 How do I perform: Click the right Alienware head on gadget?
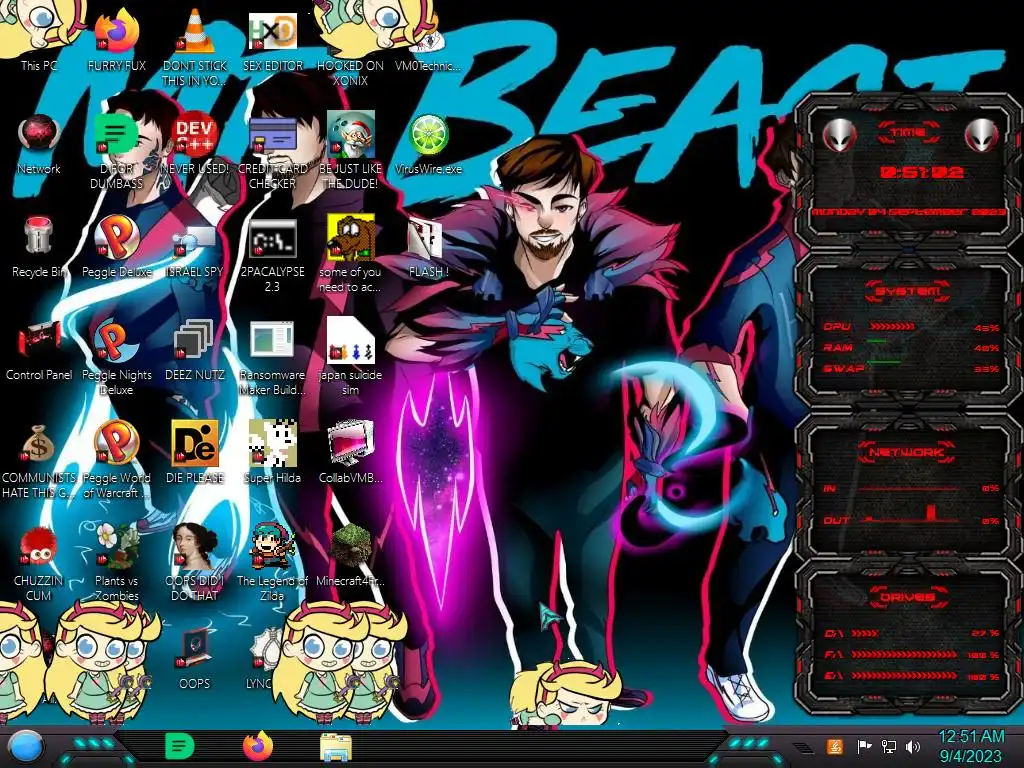tap(981, 136)
